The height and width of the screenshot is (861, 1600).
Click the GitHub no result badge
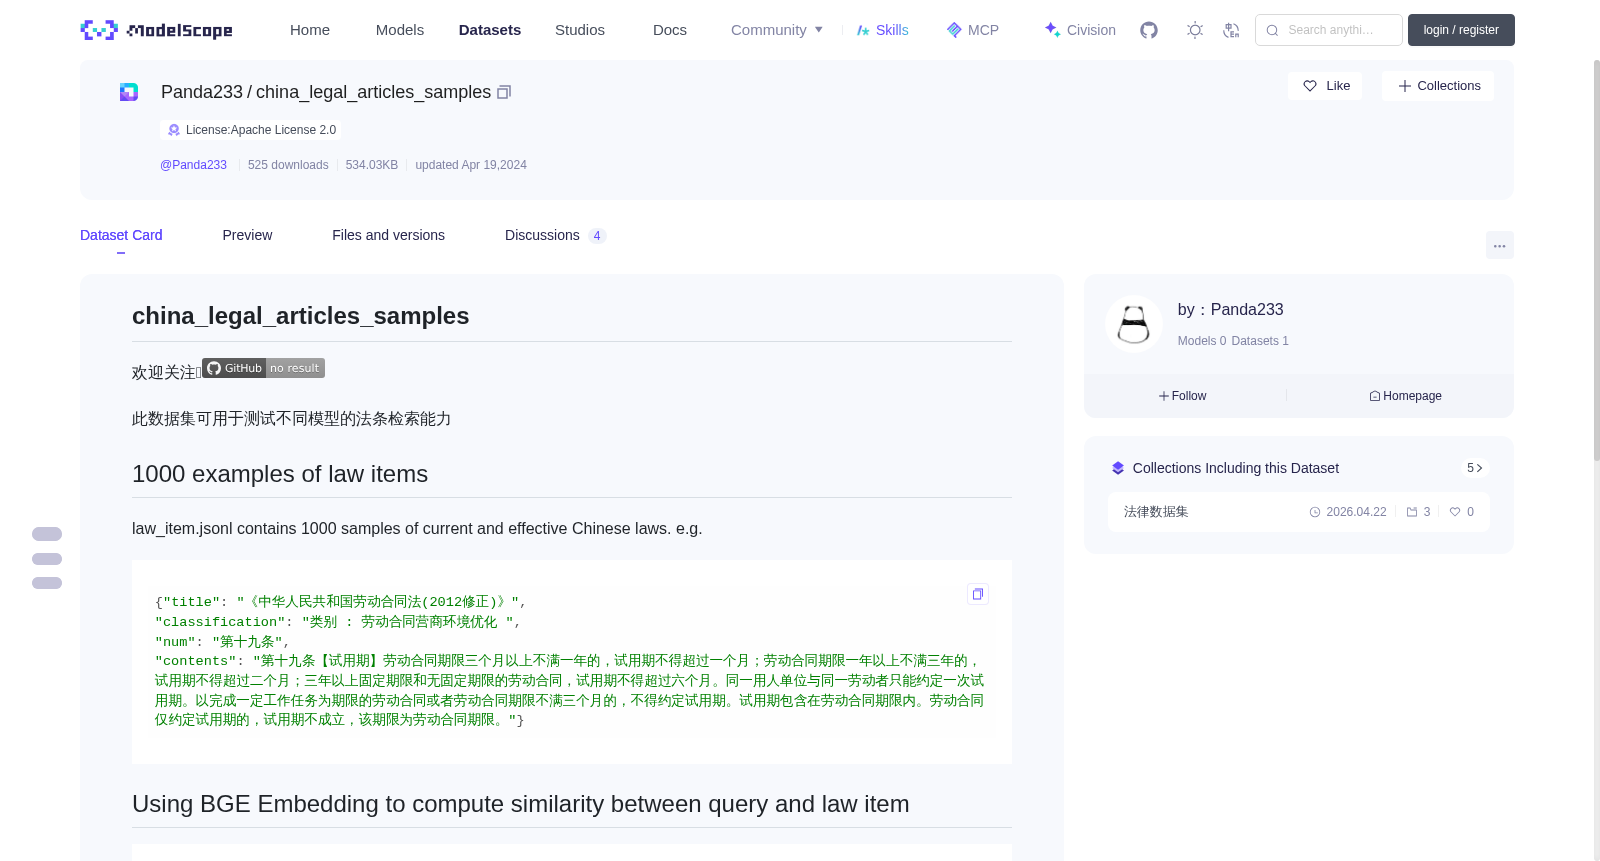tap(263, 368)
